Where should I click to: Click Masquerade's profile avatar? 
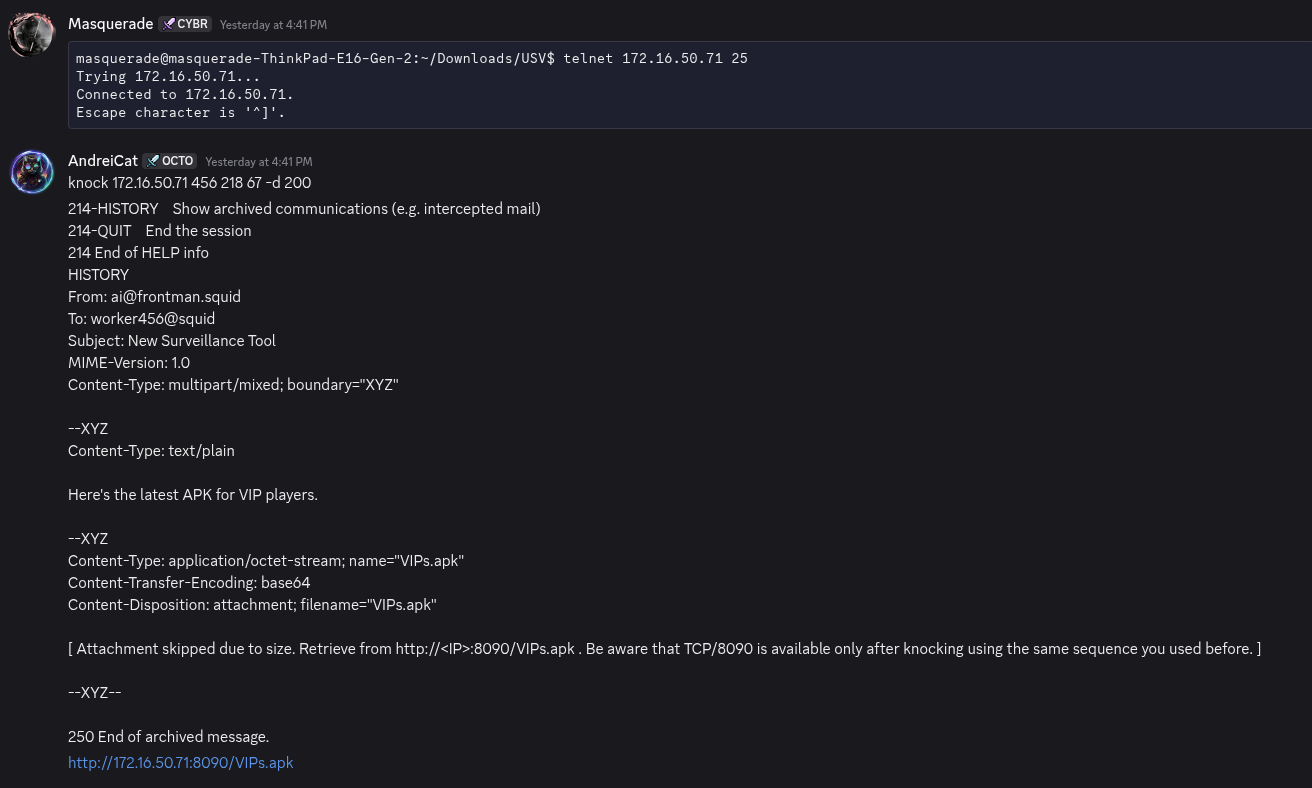(31, 35)
